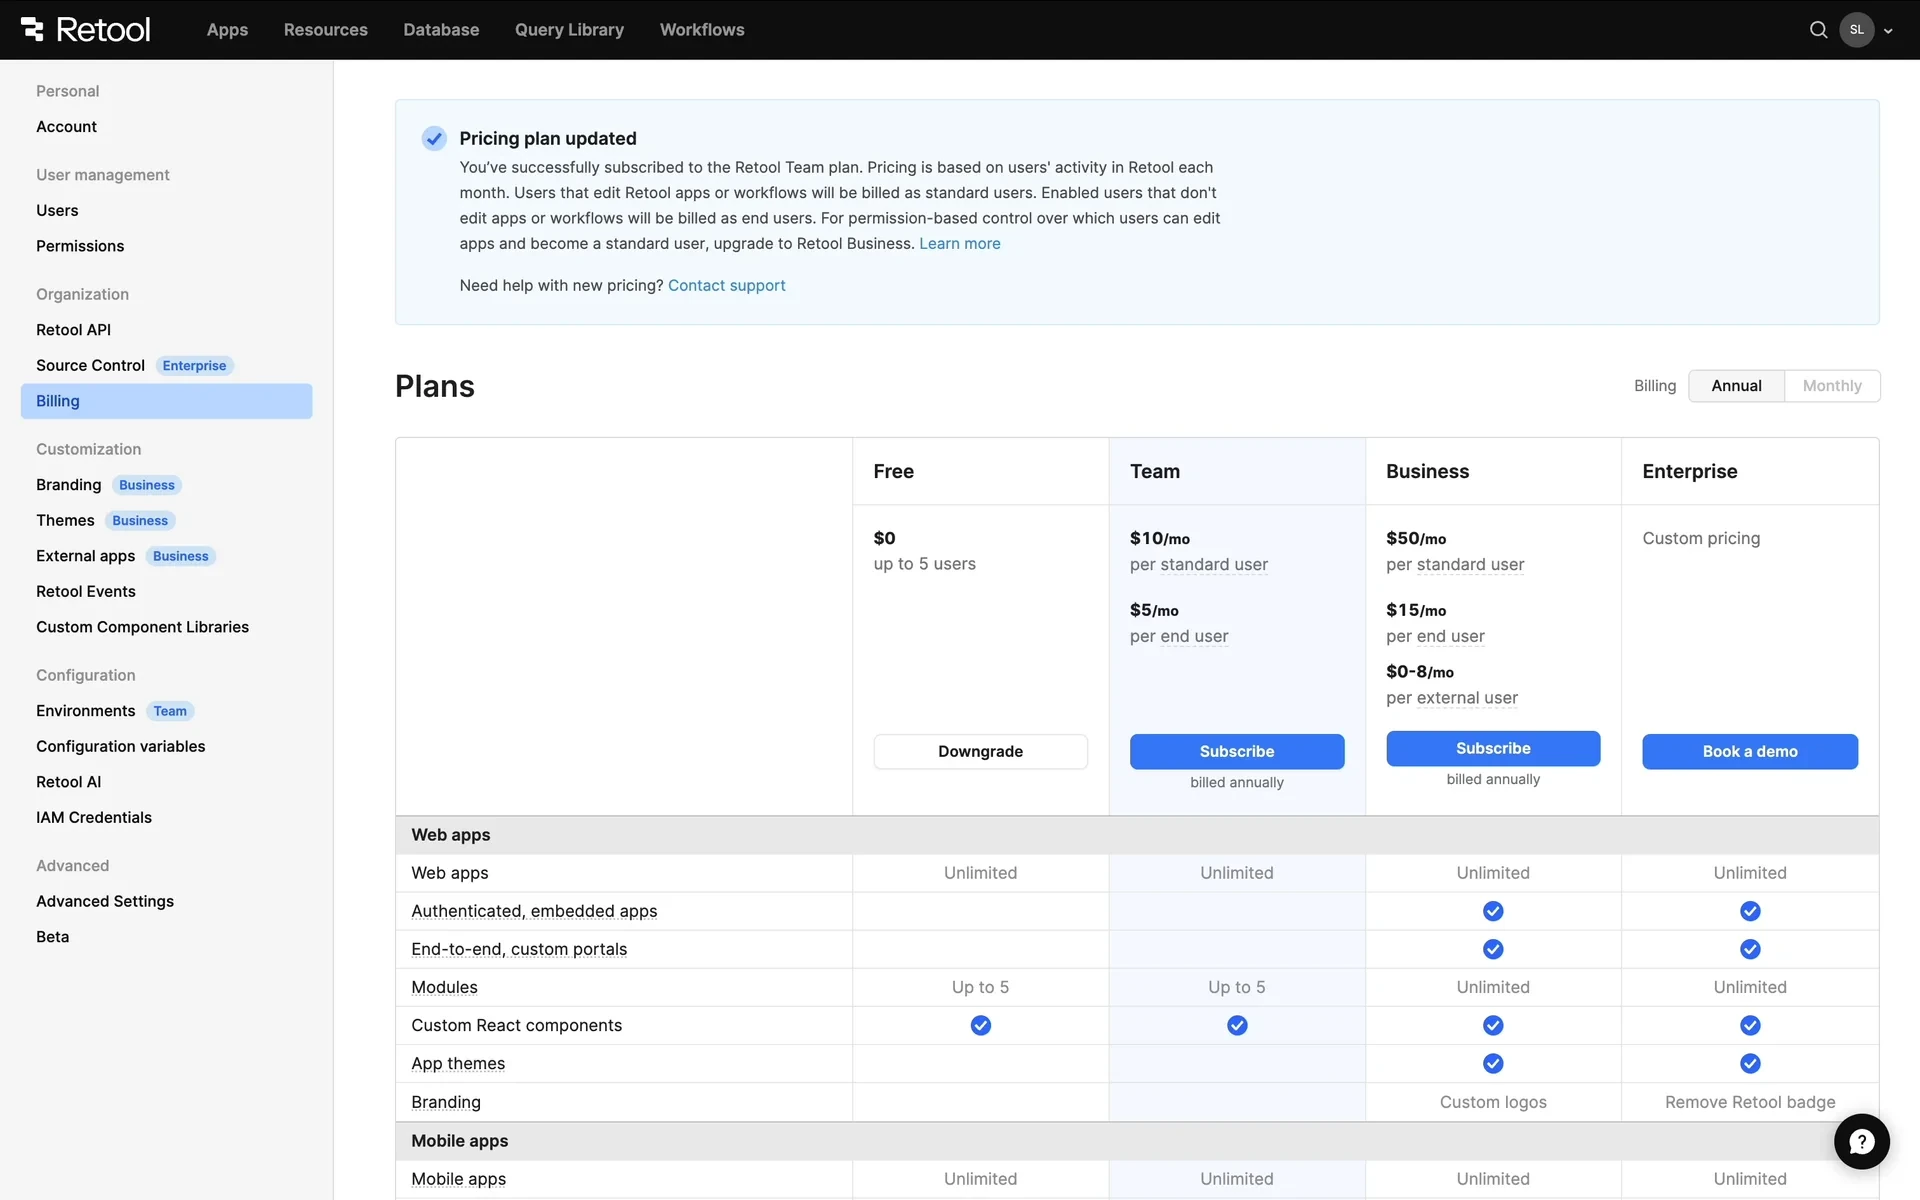The image size is (1920, 1200).
Task: Open Users in the sidebar
Action: pyautogui.click(x=57, y=210)
